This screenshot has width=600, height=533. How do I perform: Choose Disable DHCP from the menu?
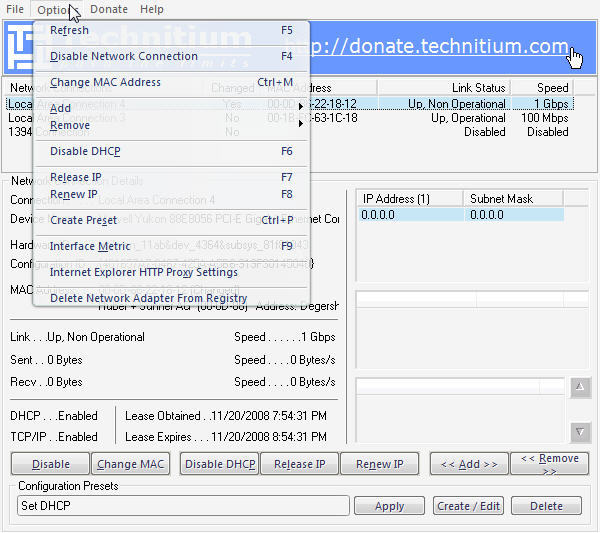click(x=171, y=151)
